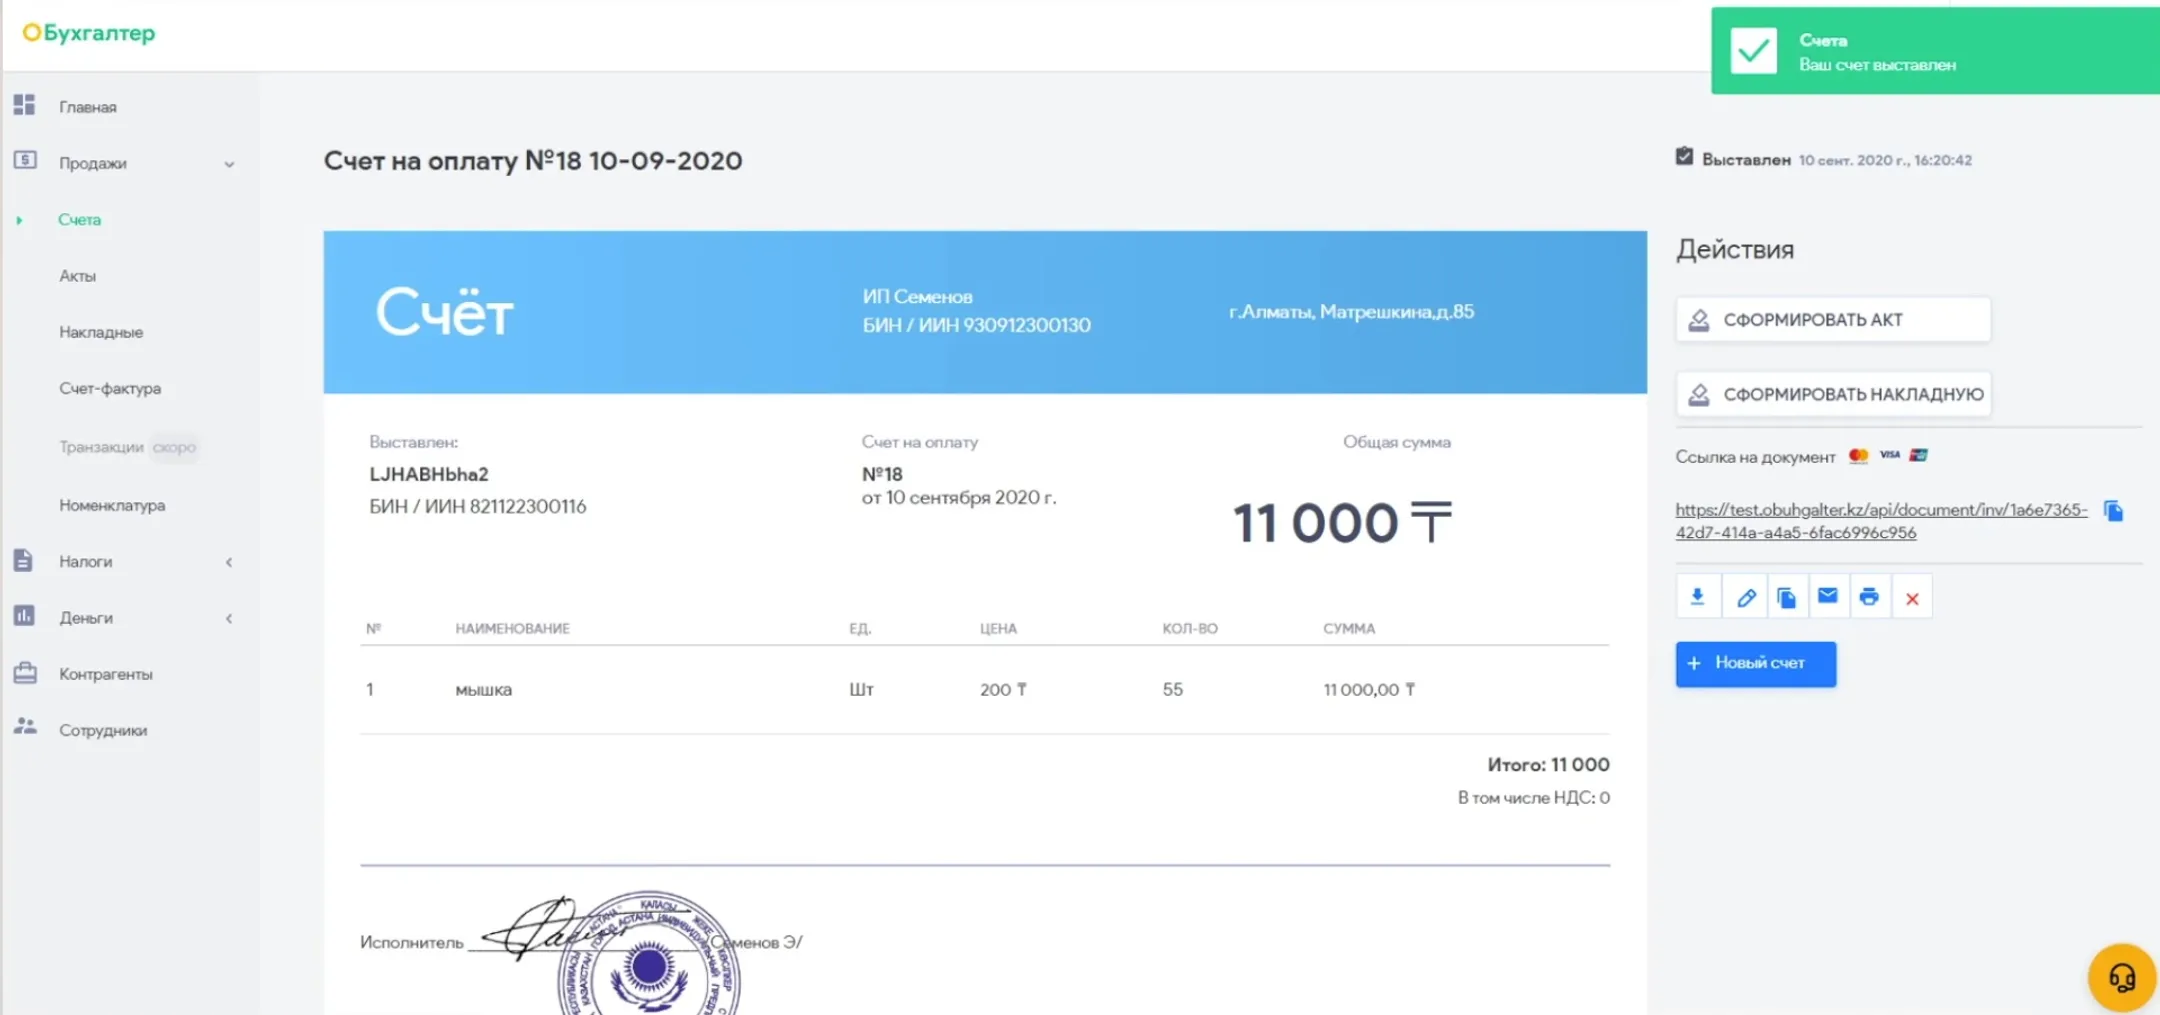Image resolution: width=2160 pixels, height=1015 pixels.
Task: Click the seller БИН / ИИН 930912300130
Action: coord(976,325)
